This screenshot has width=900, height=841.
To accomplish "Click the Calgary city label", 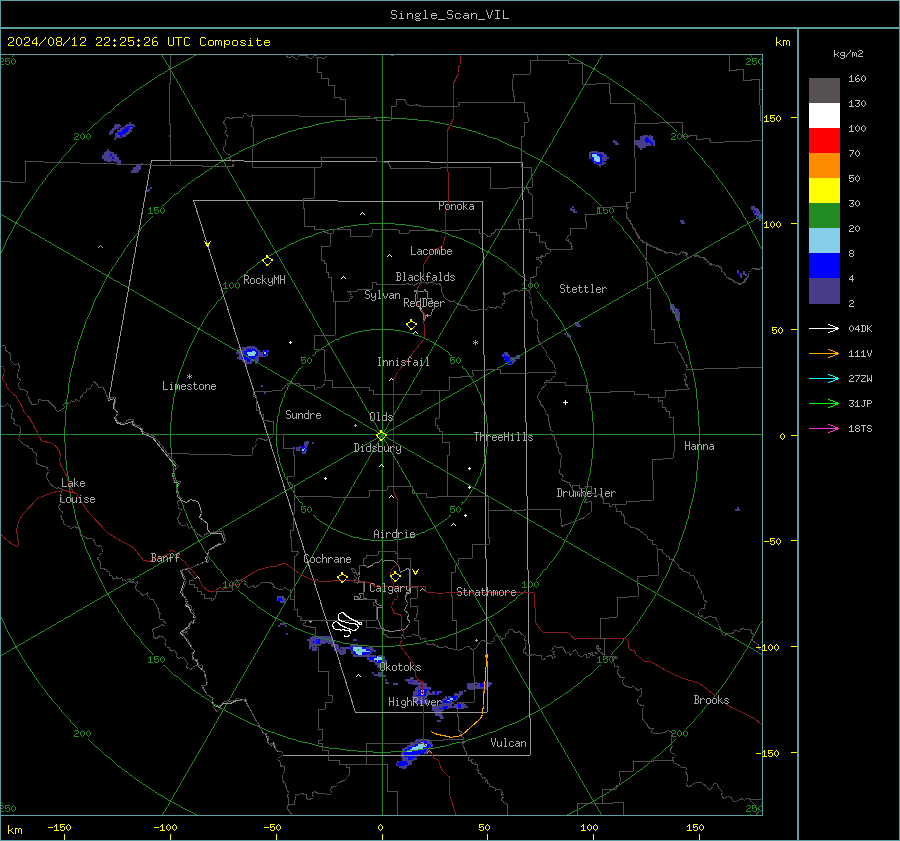I will pos(390,588).
